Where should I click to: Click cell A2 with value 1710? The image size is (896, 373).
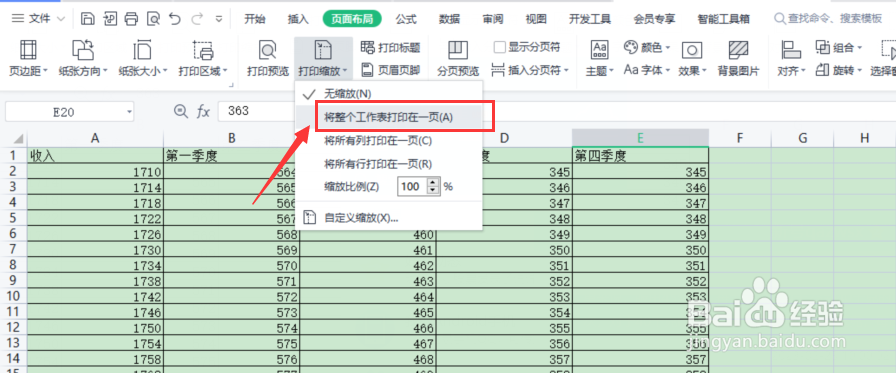[x=95, y=171]
